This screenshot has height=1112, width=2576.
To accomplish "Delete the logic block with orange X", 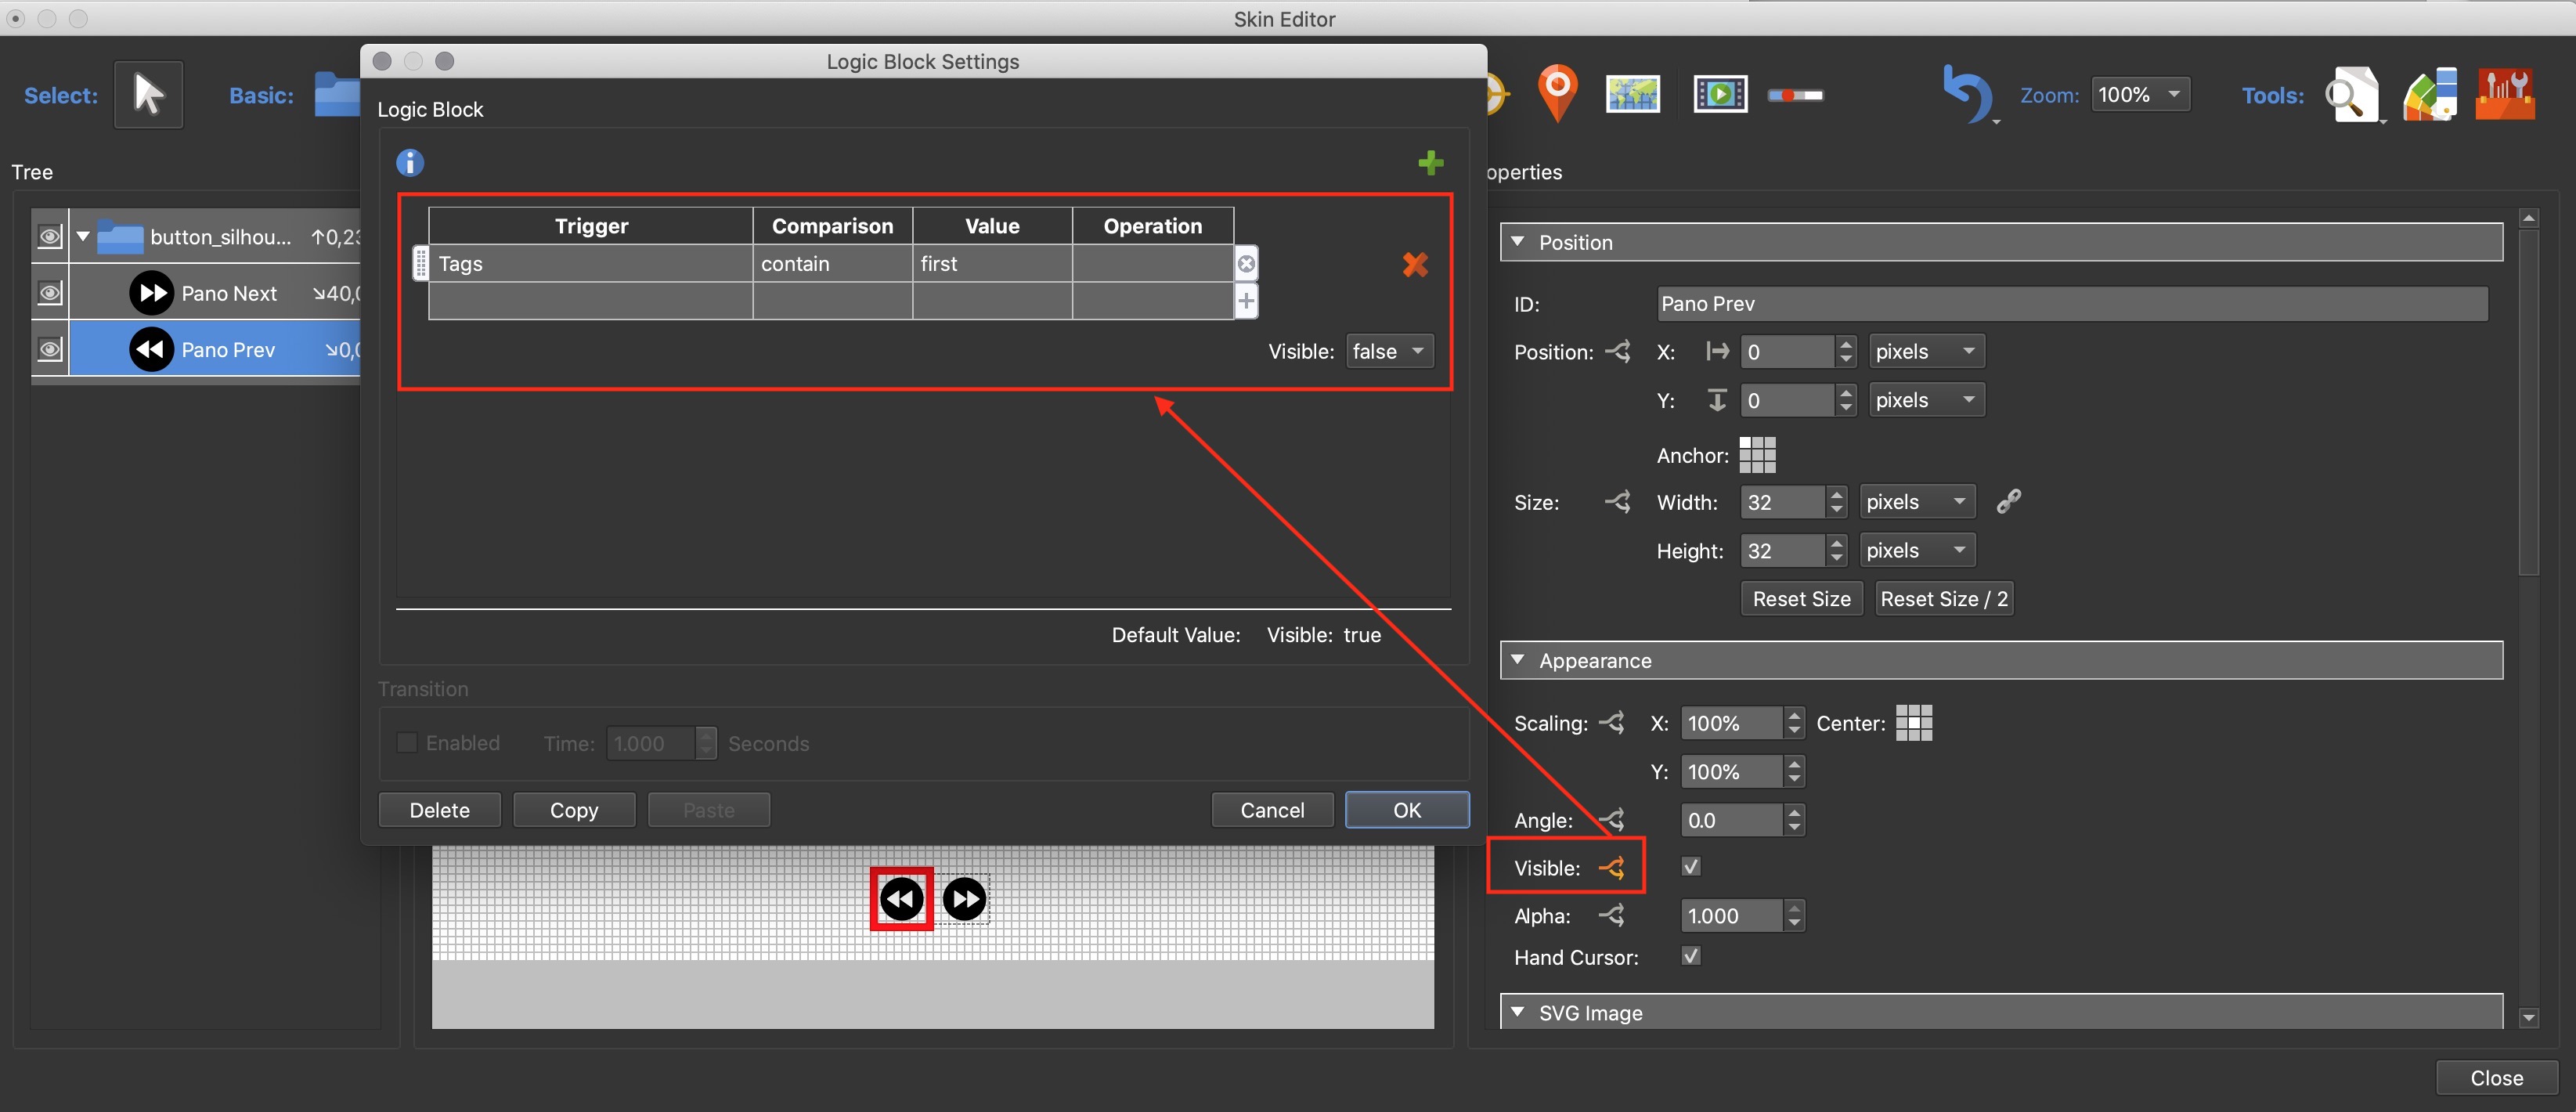I will 1415,264.
